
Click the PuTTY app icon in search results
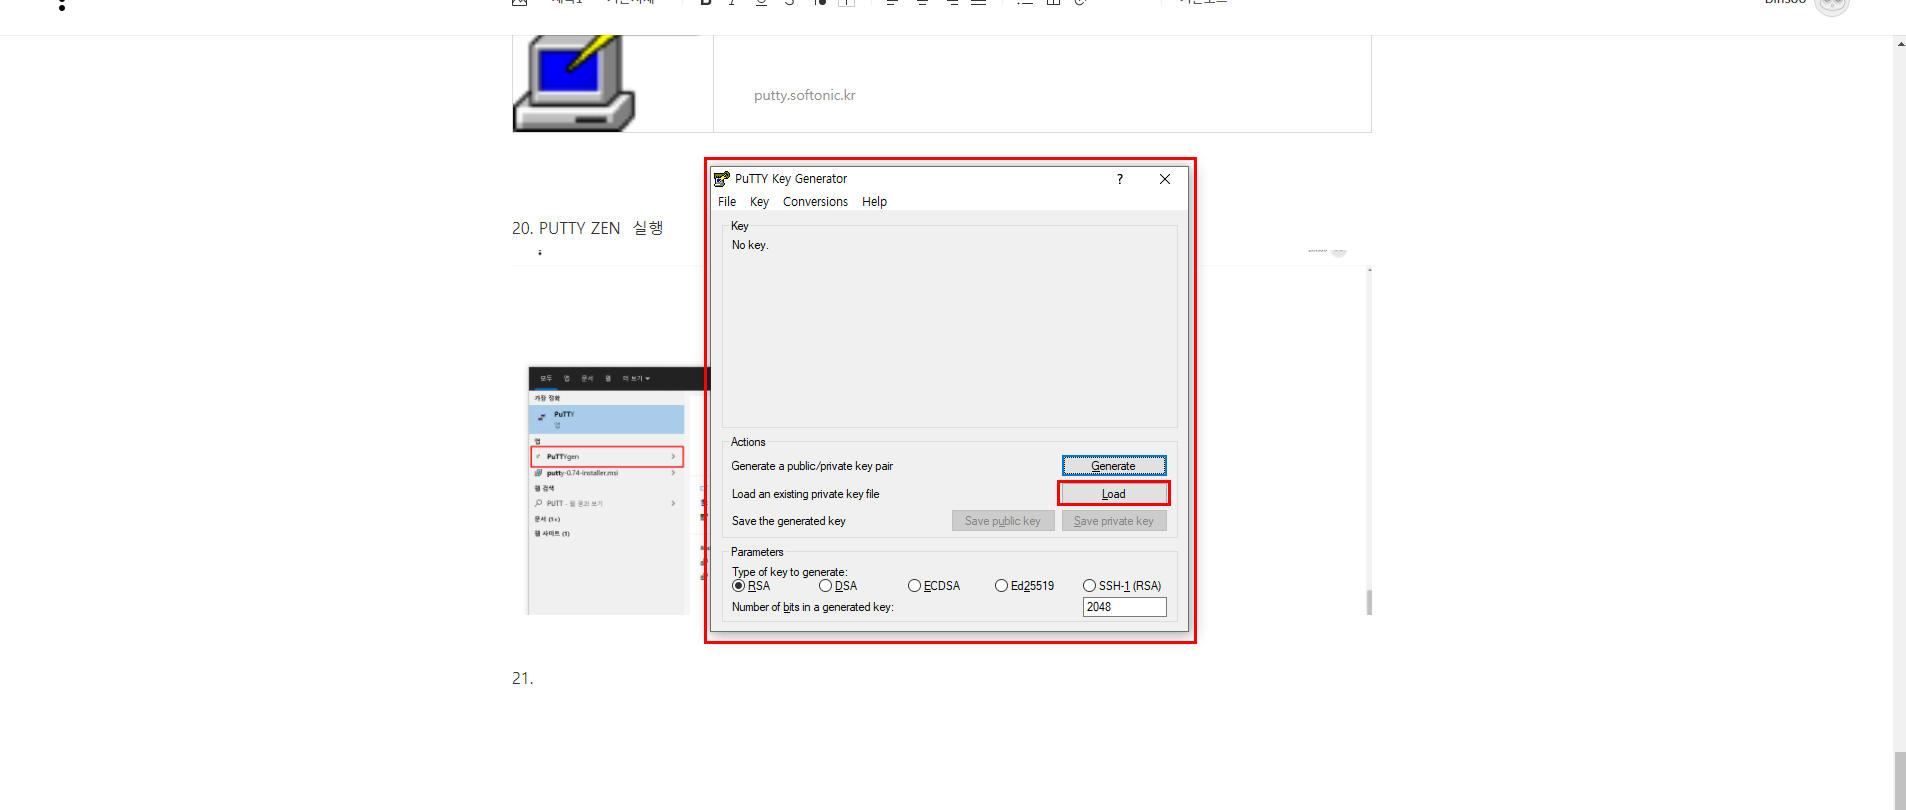click(x=542, y=417)
